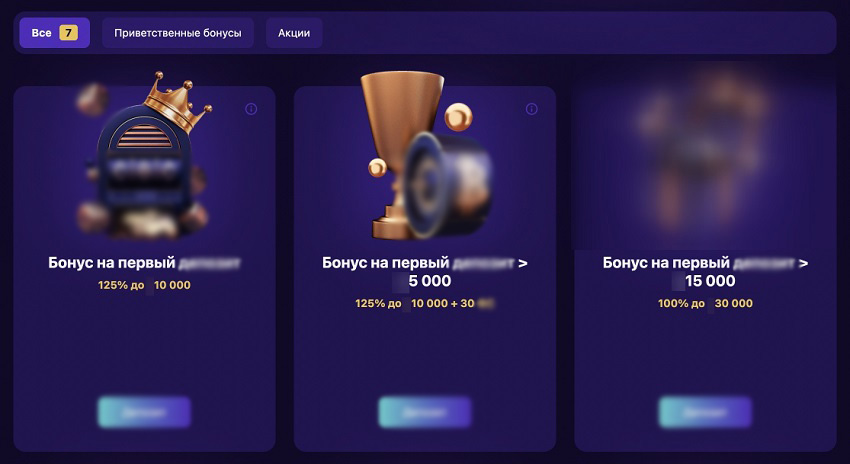
Task: Click the 100% до 30 000 offer text
Action: pos(705,304)
